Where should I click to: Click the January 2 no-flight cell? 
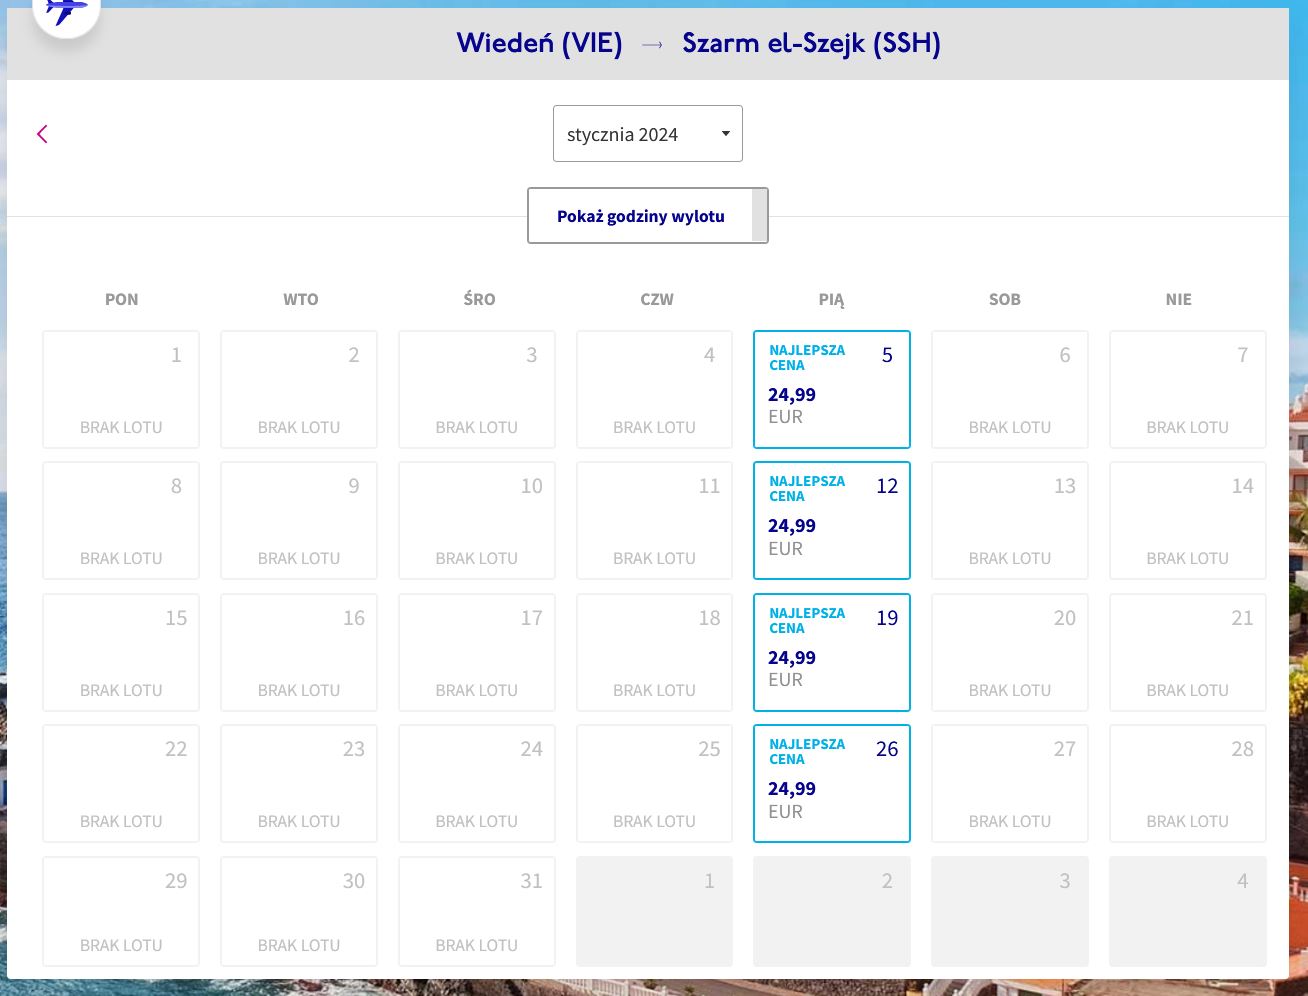[x=299, y=389]
